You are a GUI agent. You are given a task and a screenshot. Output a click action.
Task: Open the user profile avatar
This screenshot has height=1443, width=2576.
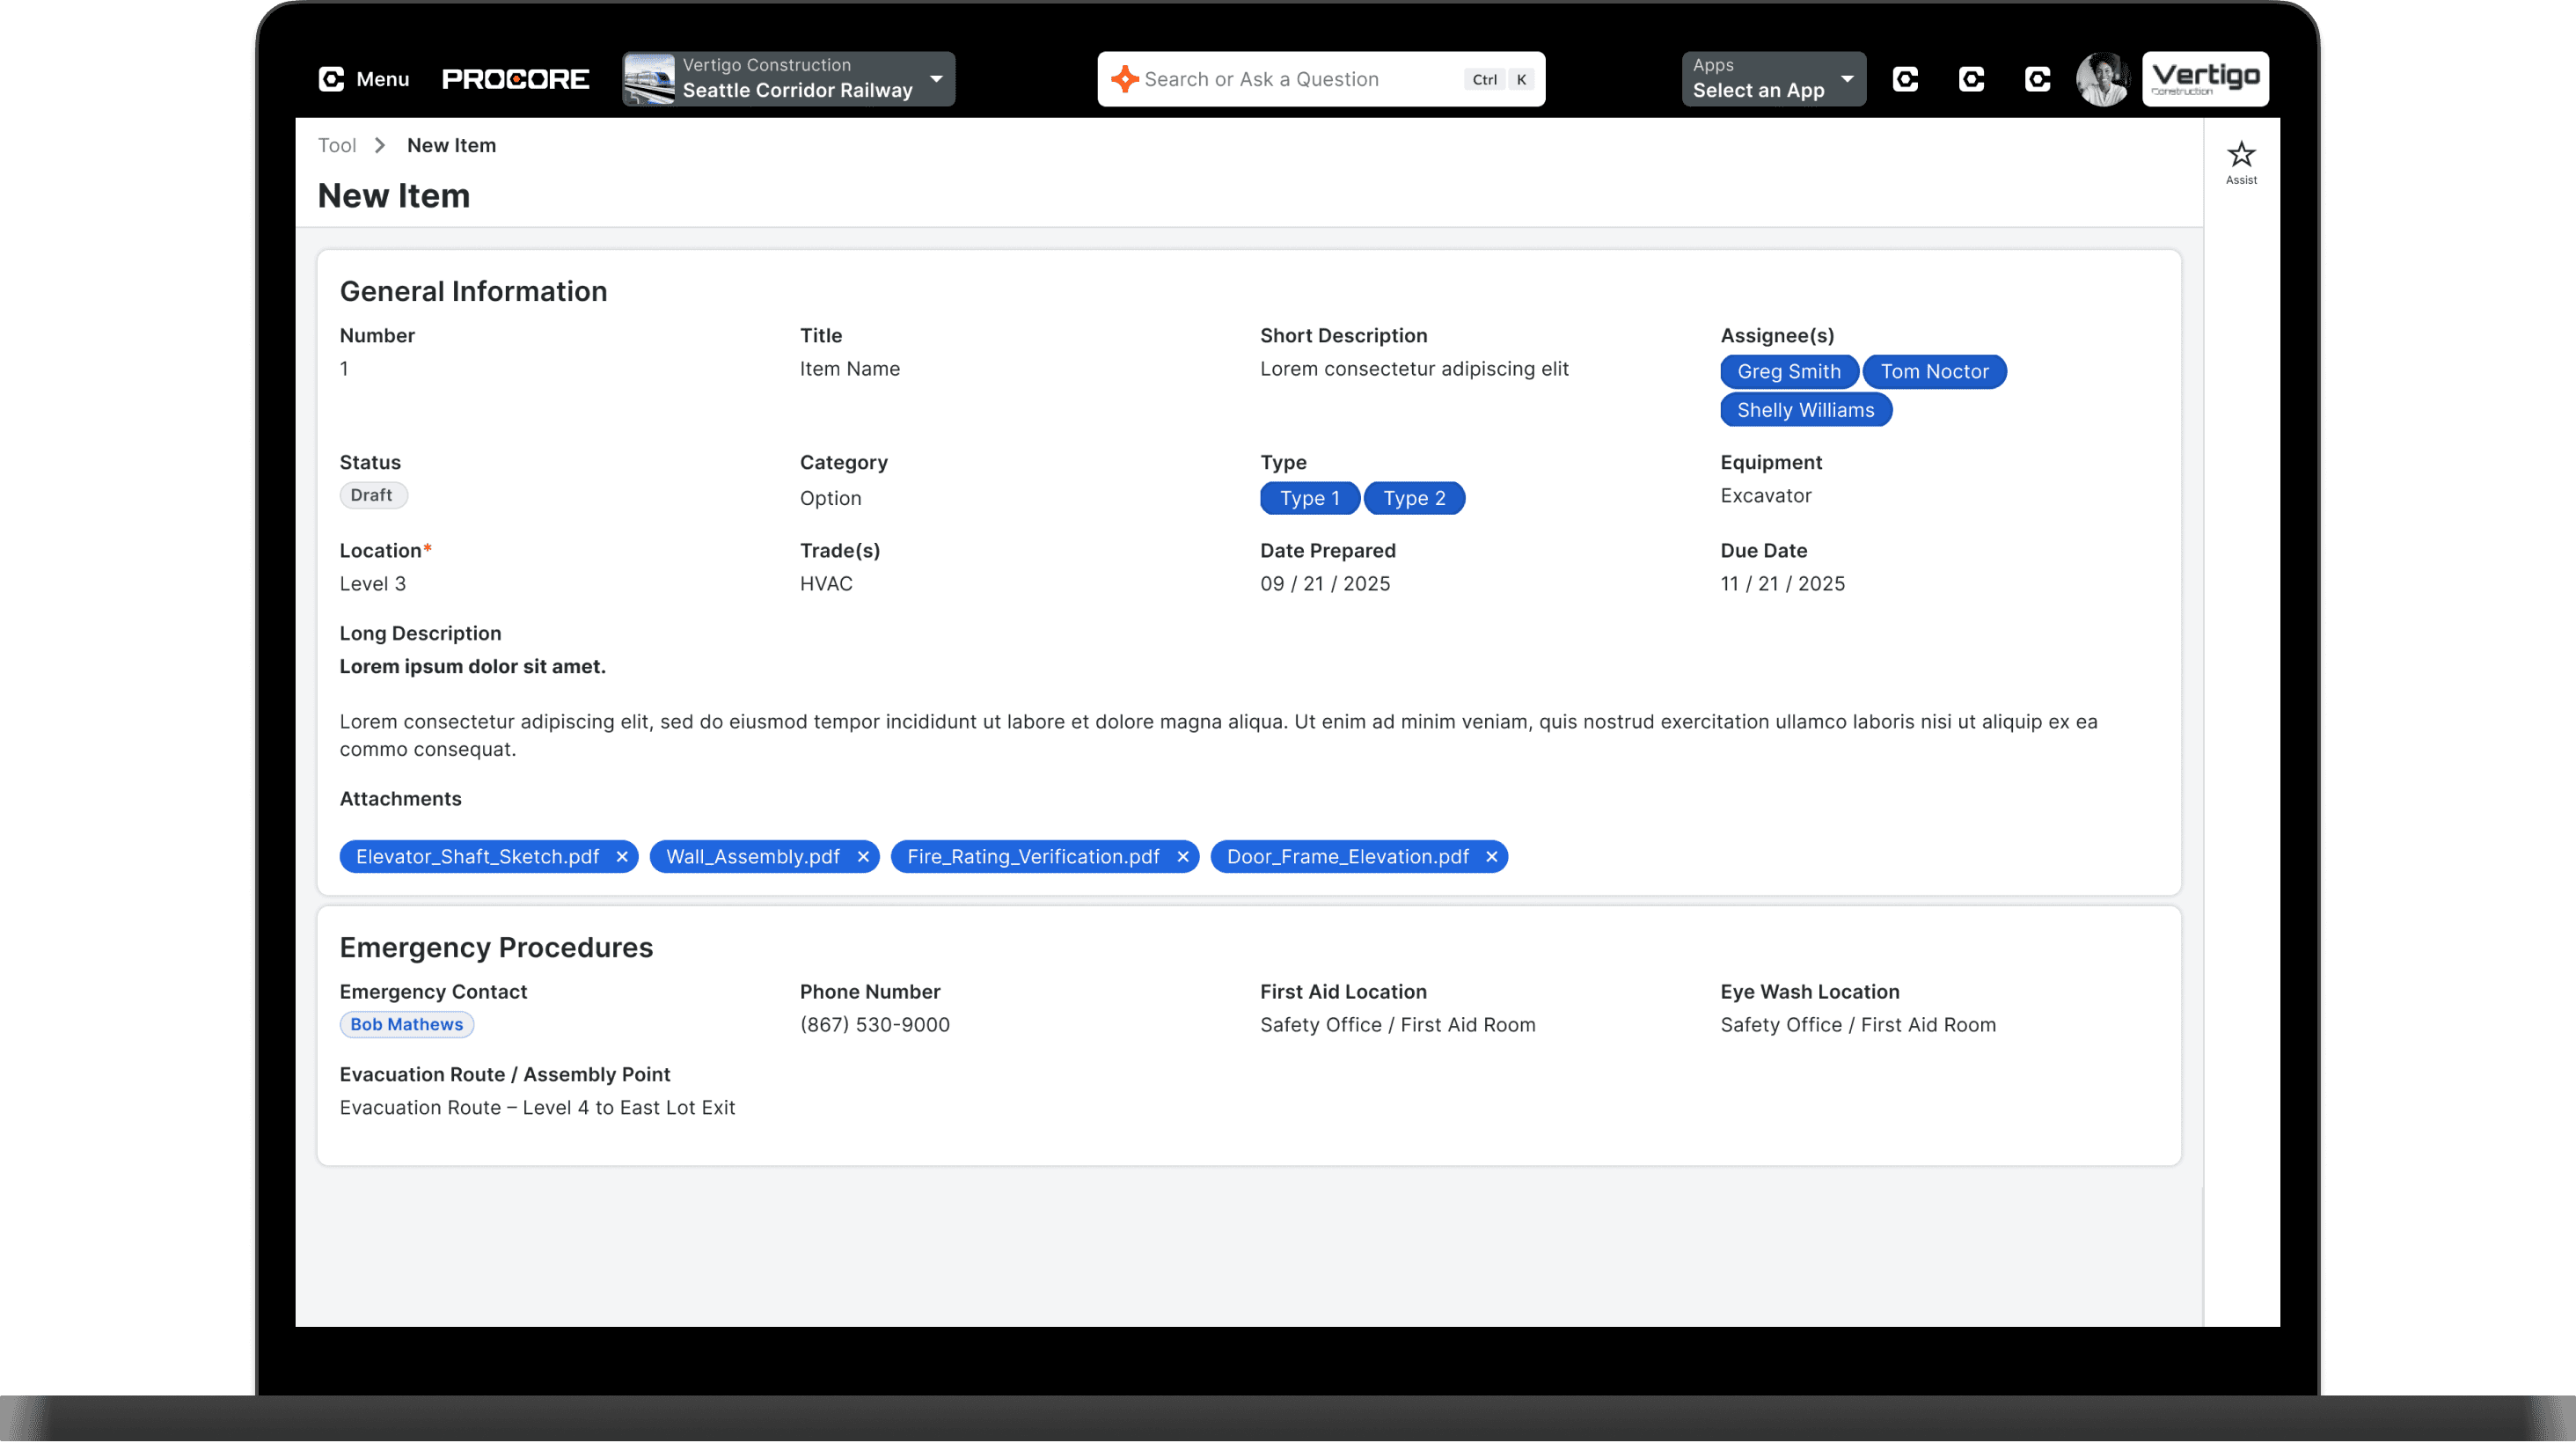tap(2102, 79)
